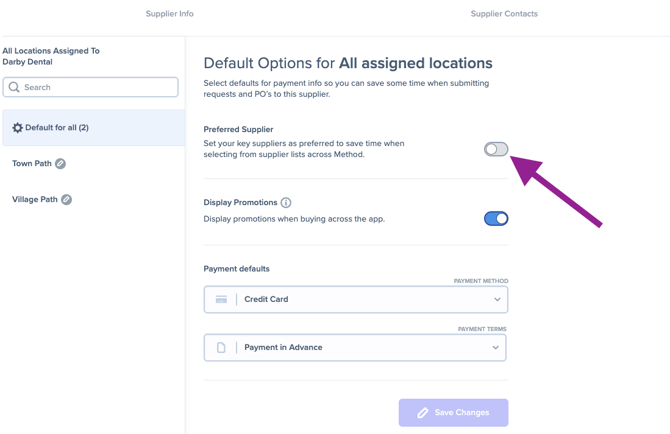Click the gear icon beside Default for all

tap(17, 128)
